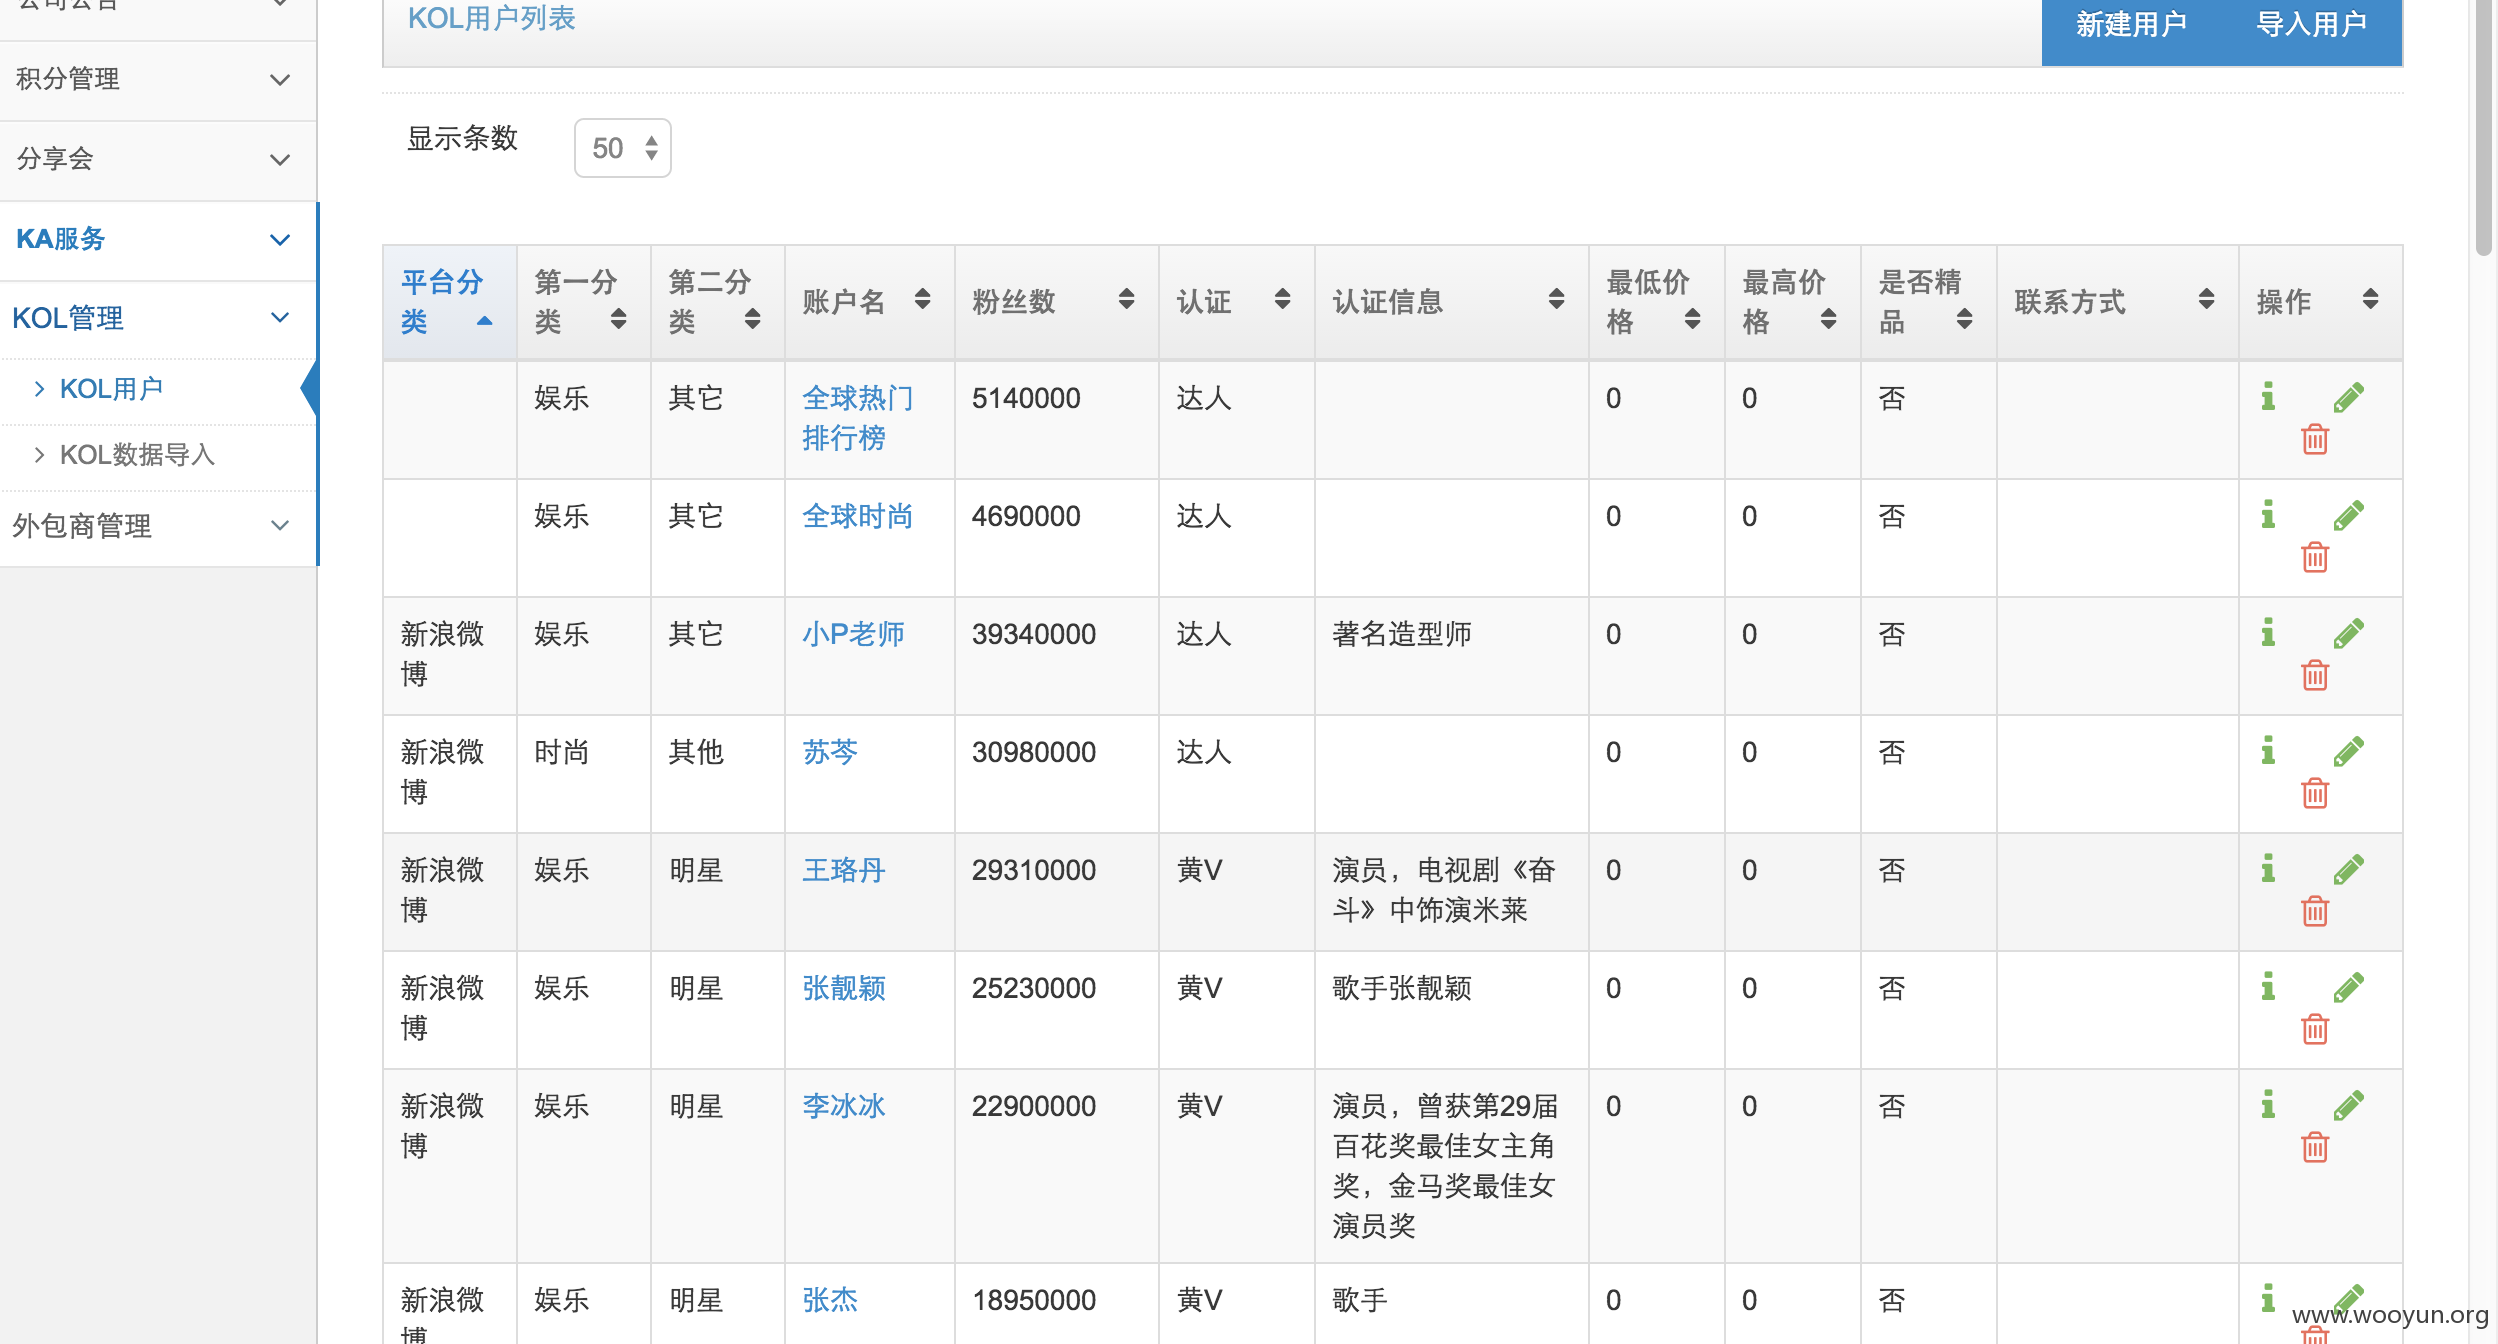
Task: Sort by 最高价格 column header
Action: coord(1793,302)
